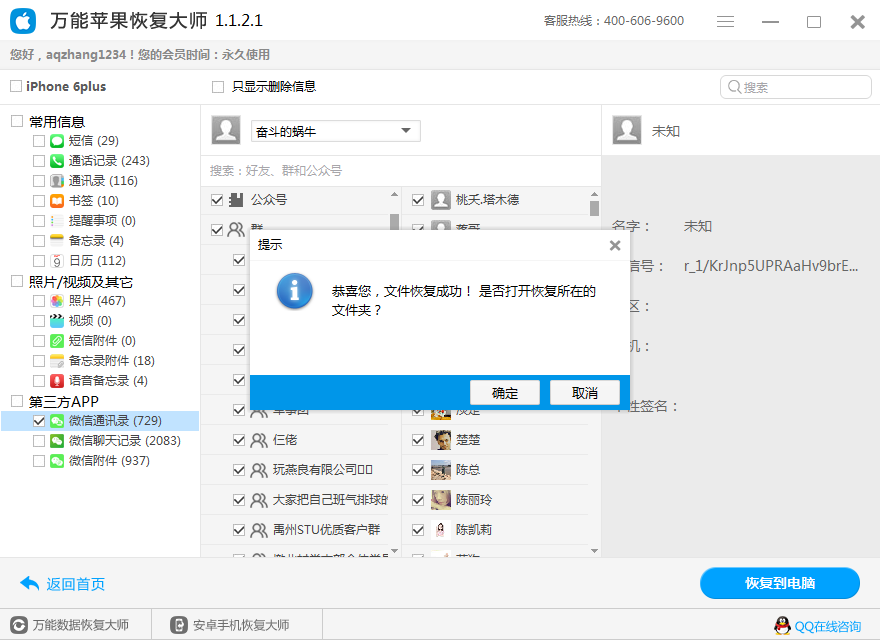Toggle the iPhone 6plus checkbox
This screenshot has height=640, width=880.
pyautogui.click(x=16, y=86)
